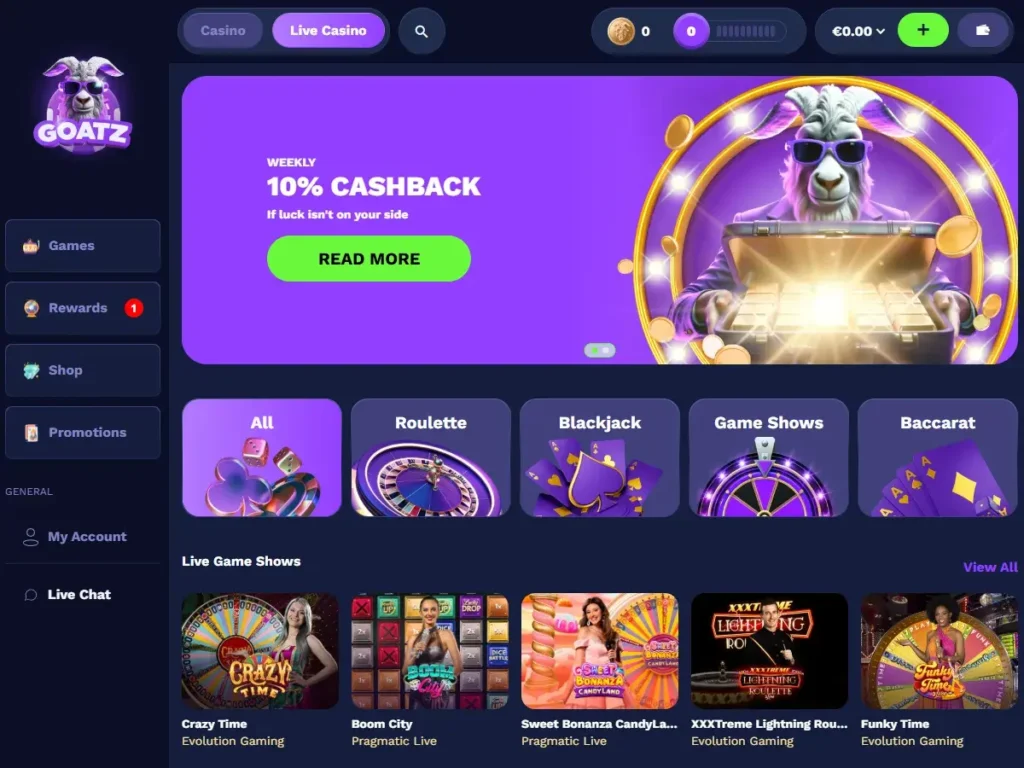Open the search magnifier icon

pos(421,31)
